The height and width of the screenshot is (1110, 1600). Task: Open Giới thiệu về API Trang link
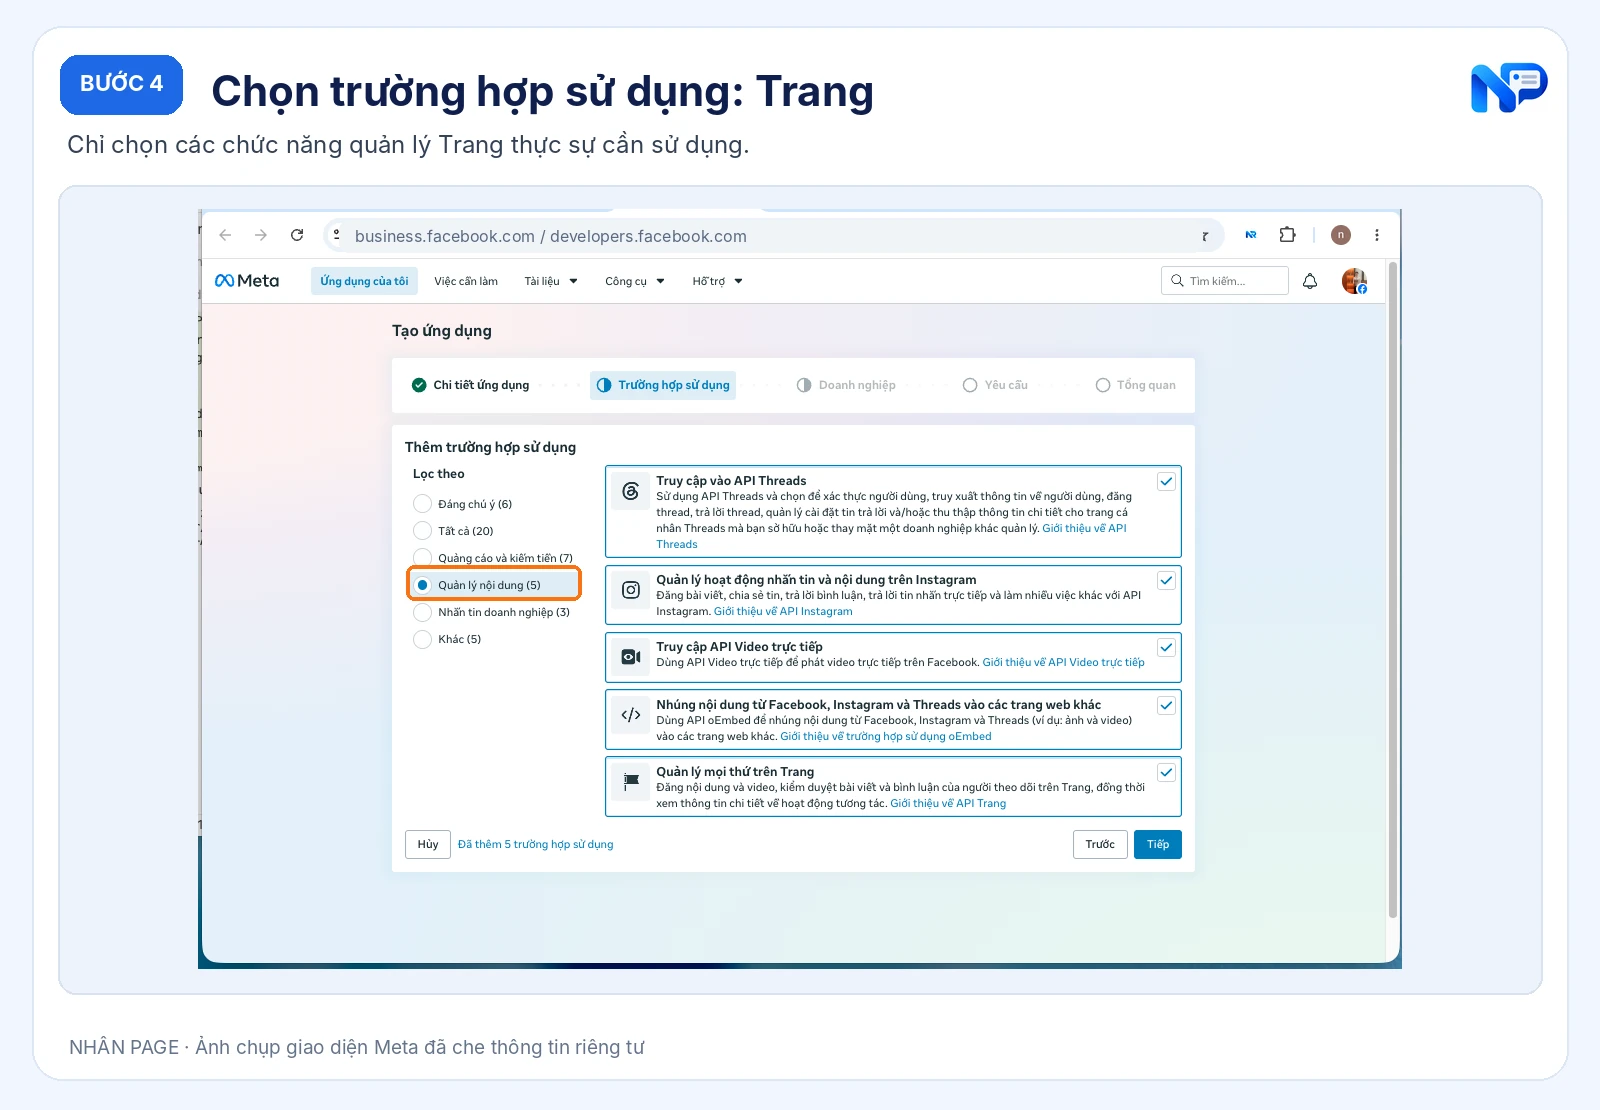point(948,803)
